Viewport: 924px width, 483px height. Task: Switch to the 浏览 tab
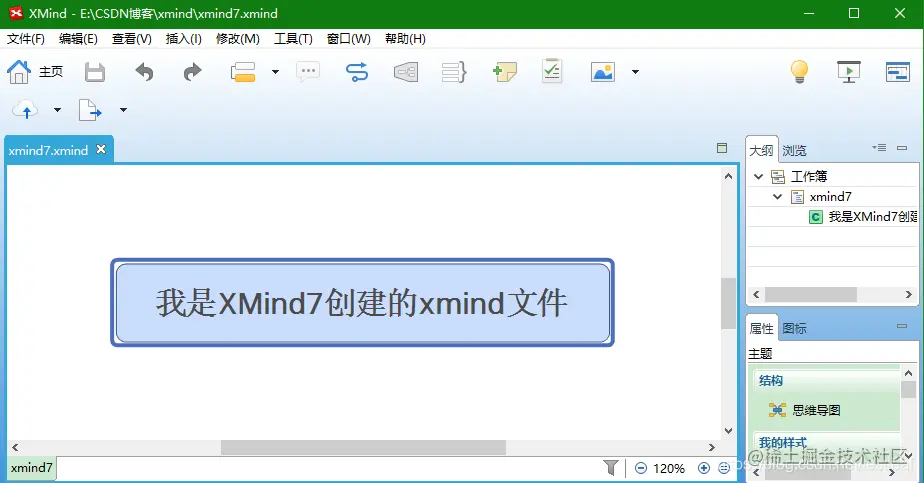point(794,151)
